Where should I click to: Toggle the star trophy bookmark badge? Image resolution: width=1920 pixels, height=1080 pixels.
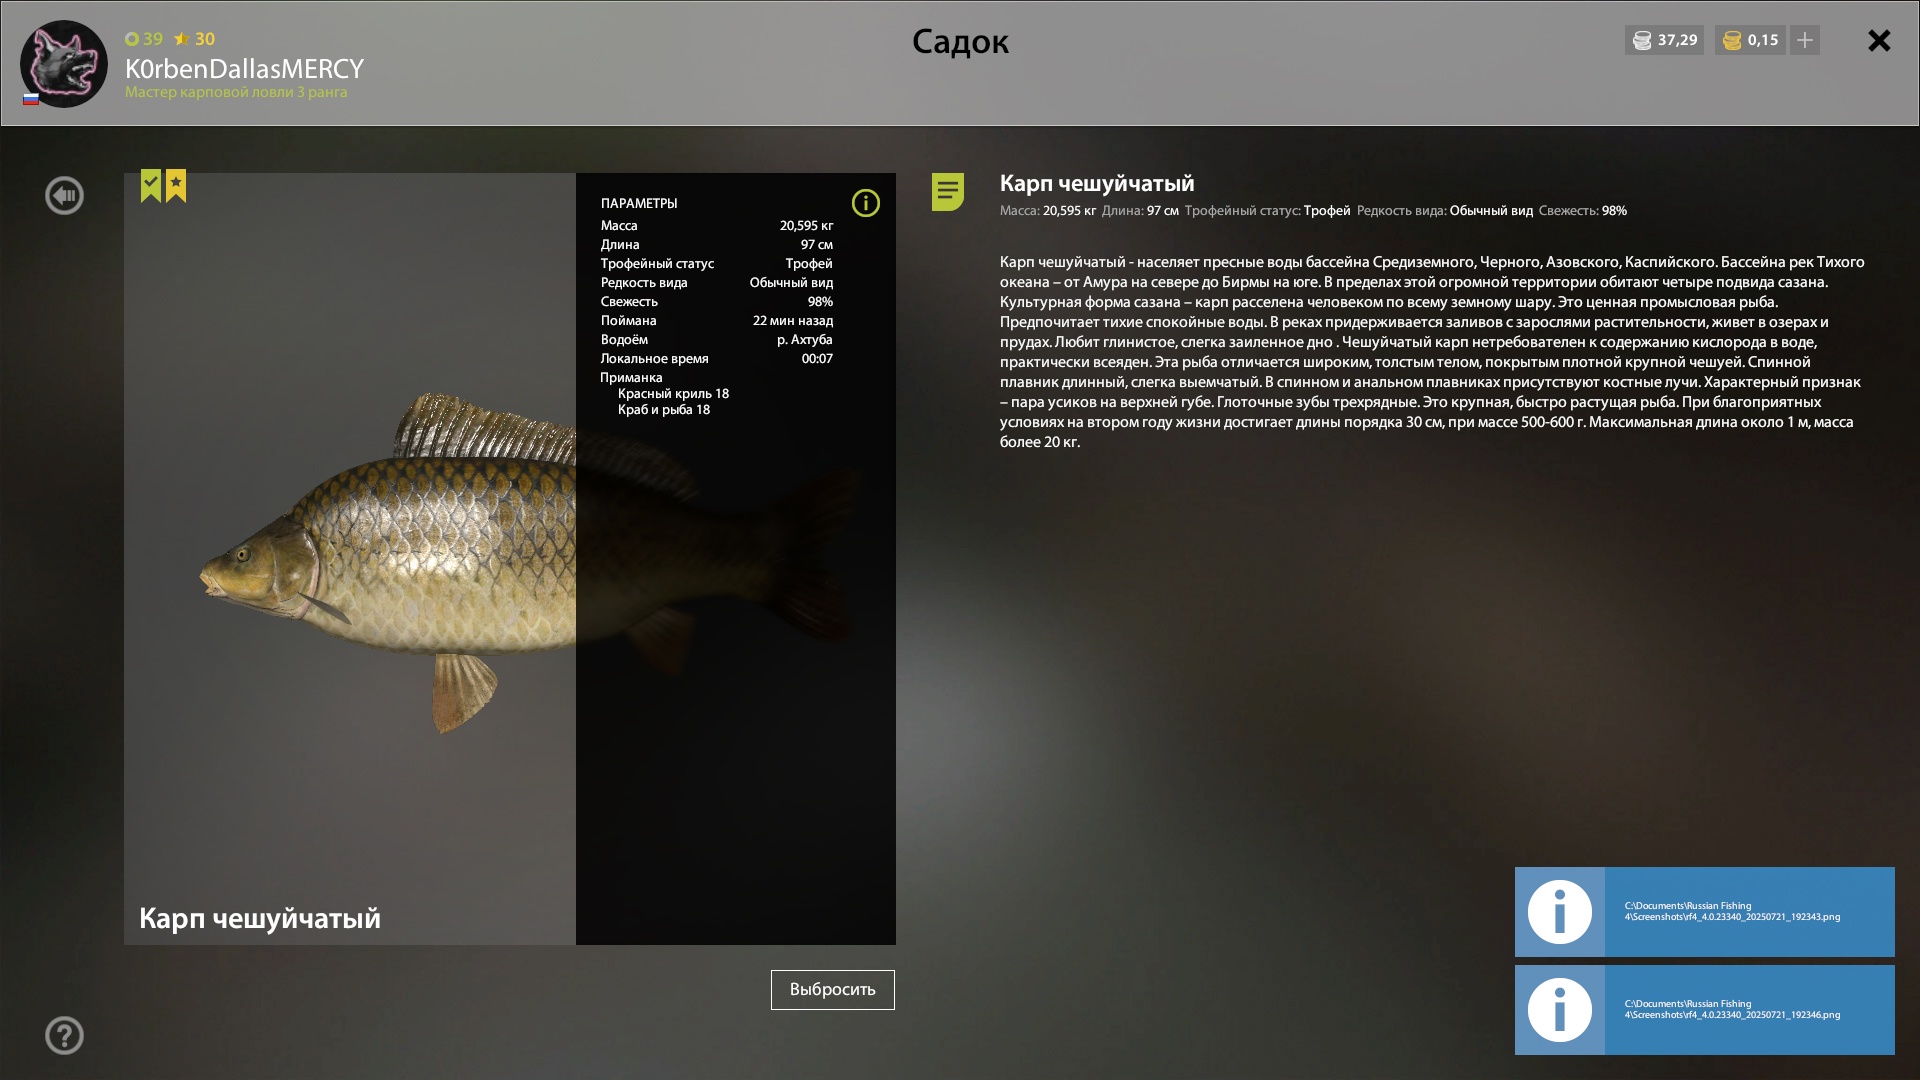(x=176, y=185)
